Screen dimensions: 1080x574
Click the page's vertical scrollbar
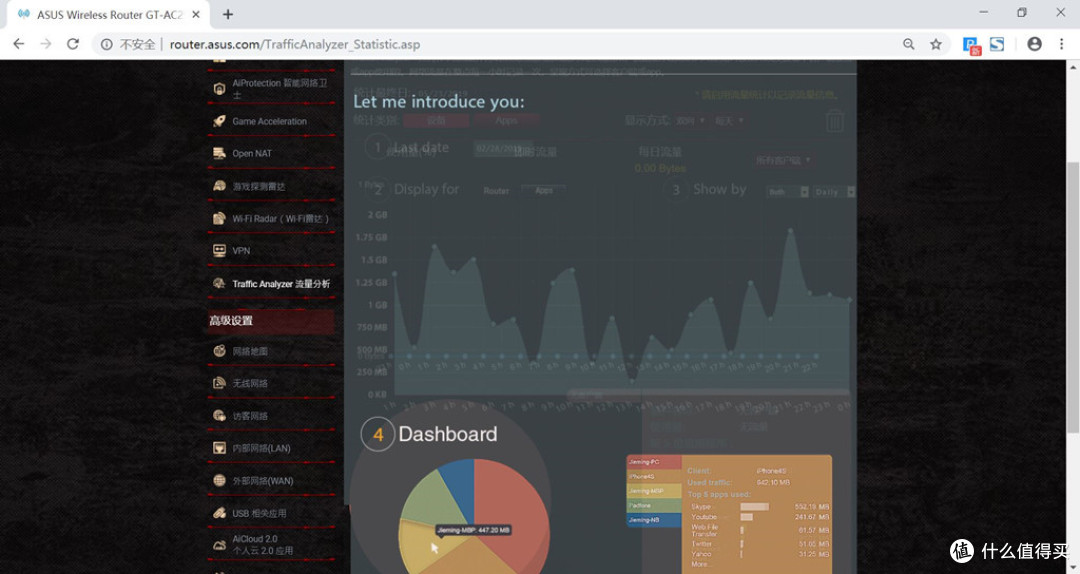(1073, 296)
